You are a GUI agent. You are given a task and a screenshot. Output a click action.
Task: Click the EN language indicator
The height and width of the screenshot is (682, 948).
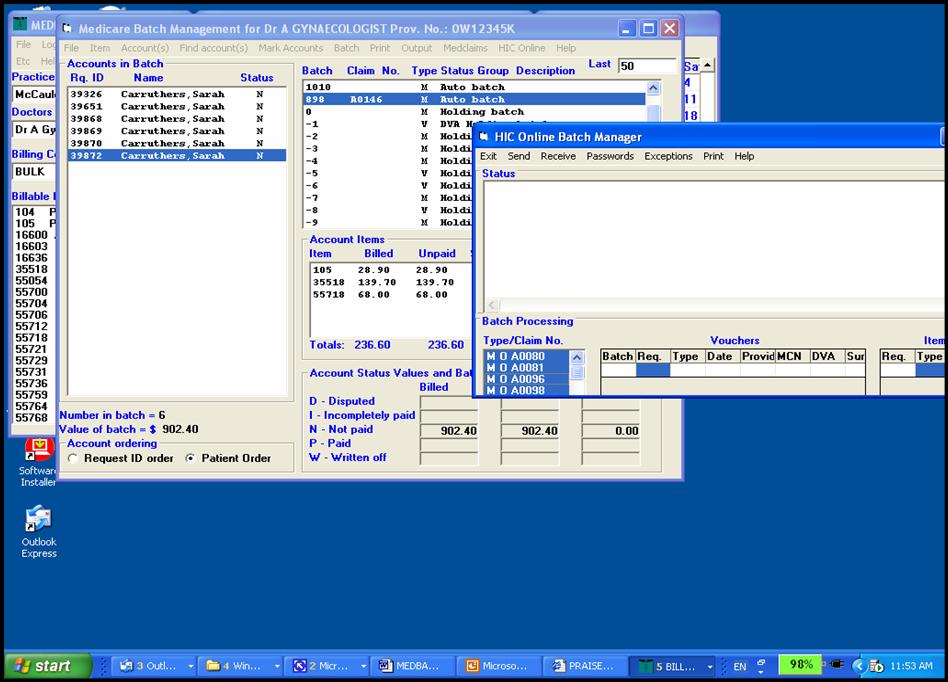(739, 666)
